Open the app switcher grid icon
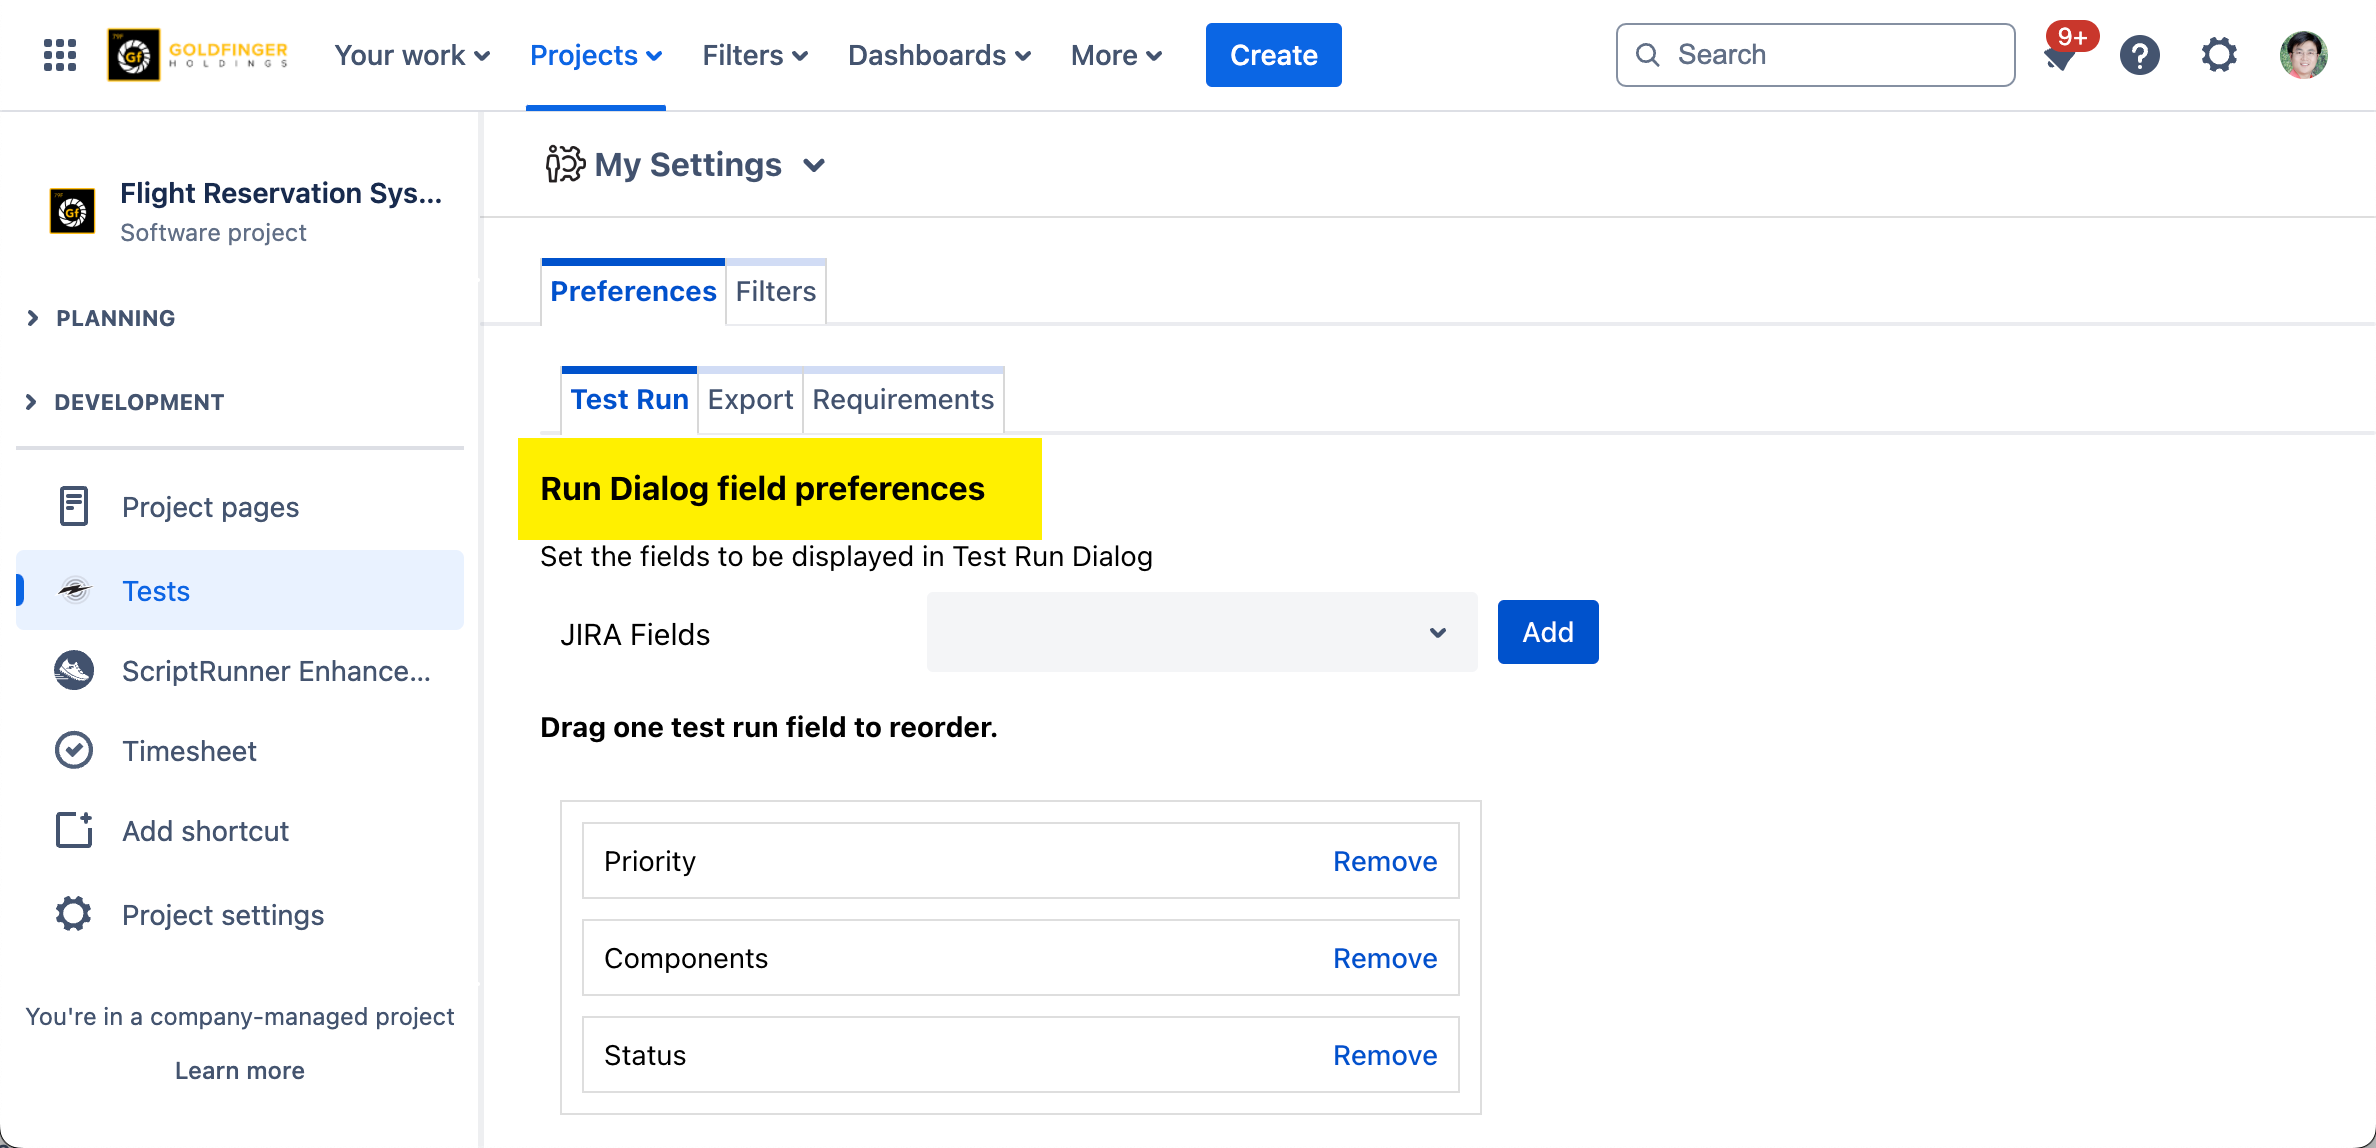2376x1148 pixels. coord(58,55)
